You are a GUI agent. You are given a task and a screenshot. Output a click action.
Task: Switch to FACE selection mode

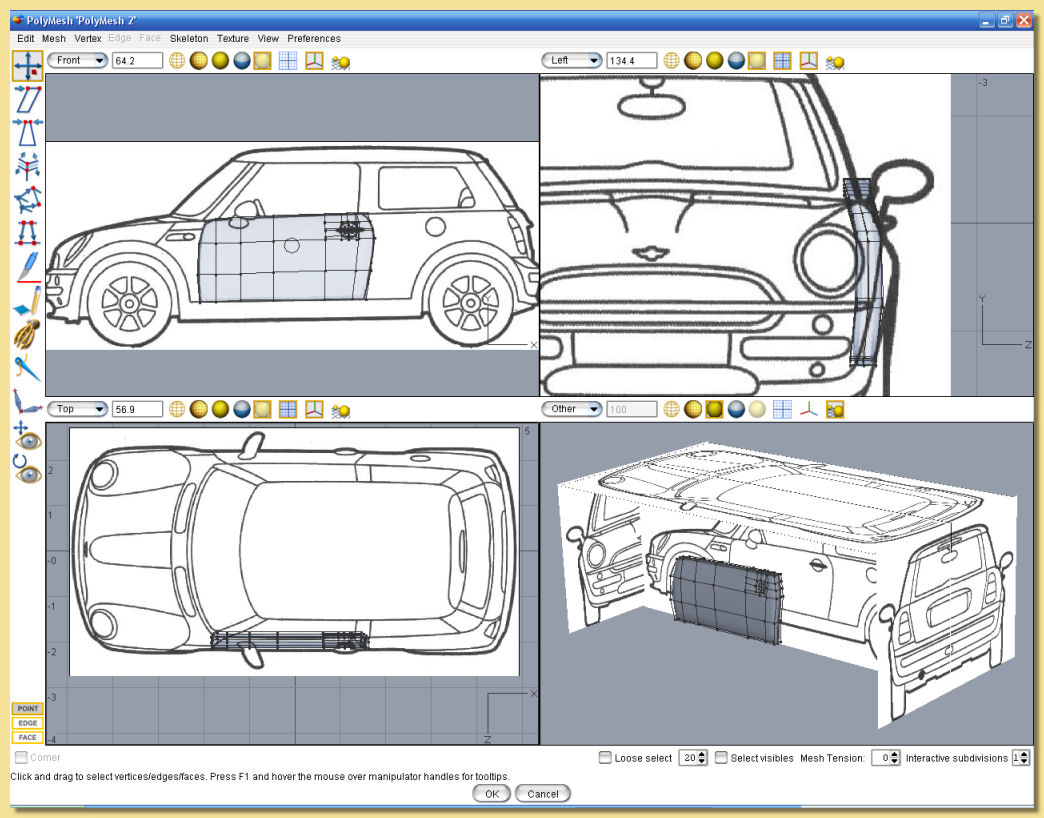point(28,737)
